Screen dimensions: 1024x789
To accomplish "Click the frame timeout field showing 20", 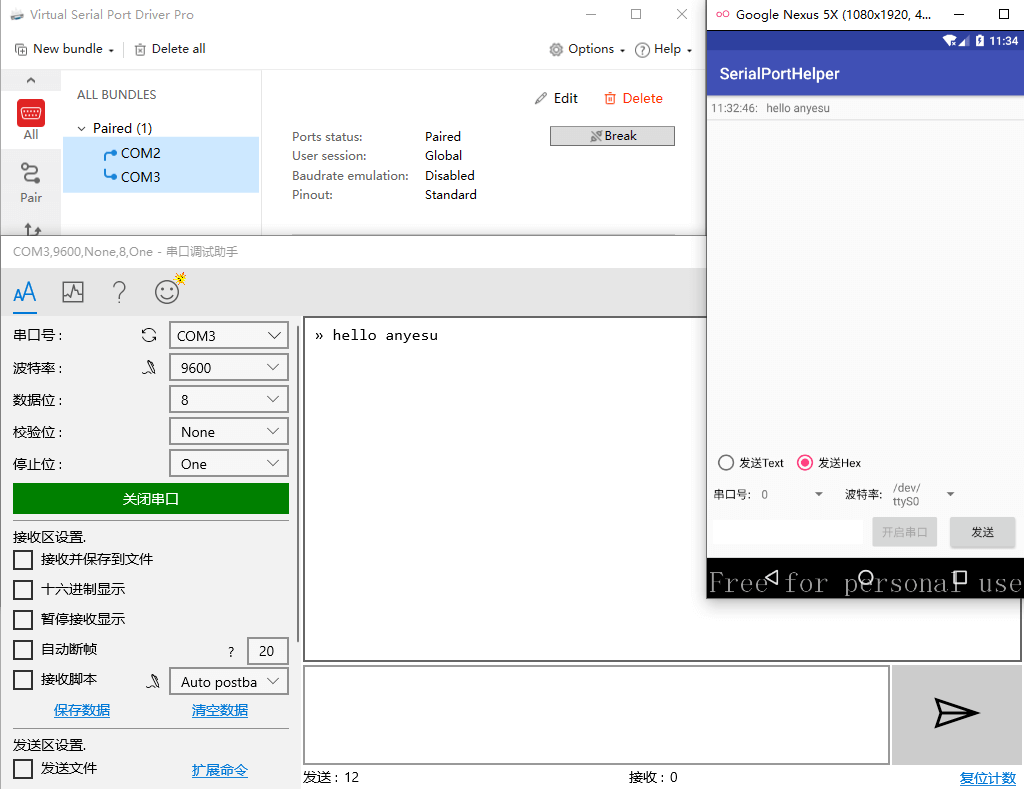I will 268,651.
